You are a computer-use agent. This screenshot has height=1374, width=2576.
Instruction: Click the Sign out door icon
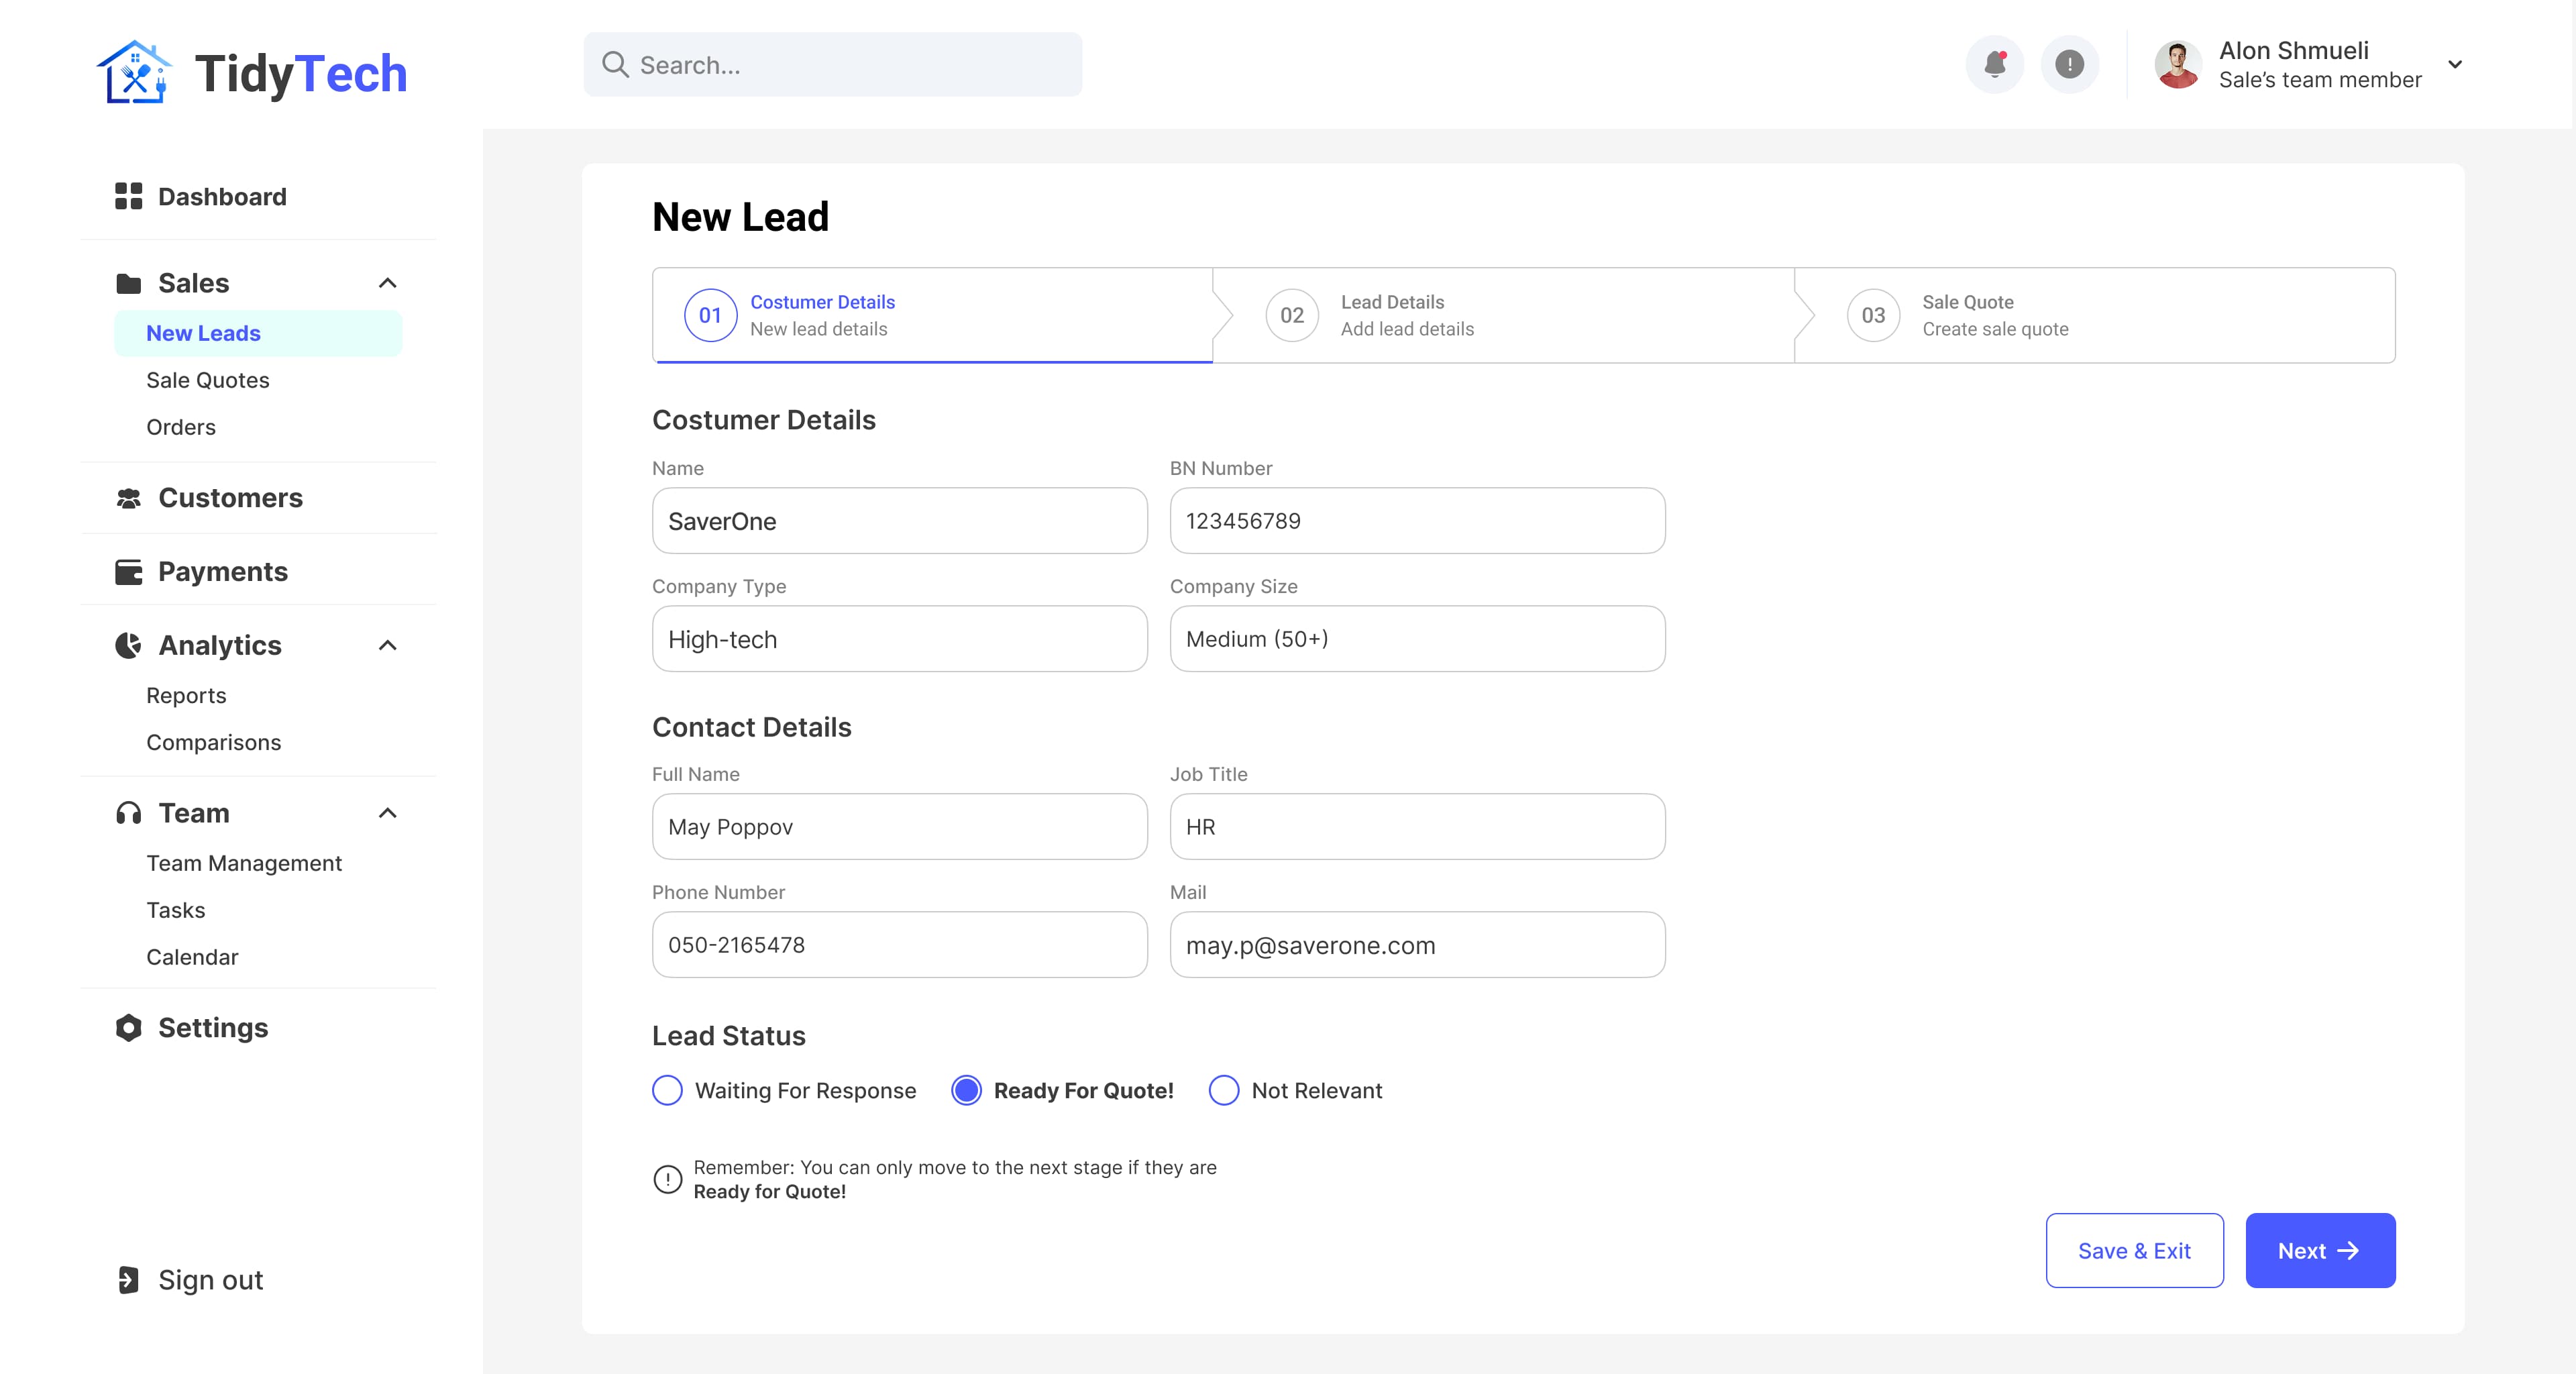(x=128, y=1280)
